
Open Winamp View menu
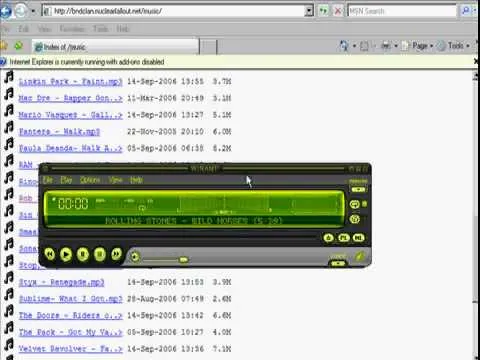115,180
